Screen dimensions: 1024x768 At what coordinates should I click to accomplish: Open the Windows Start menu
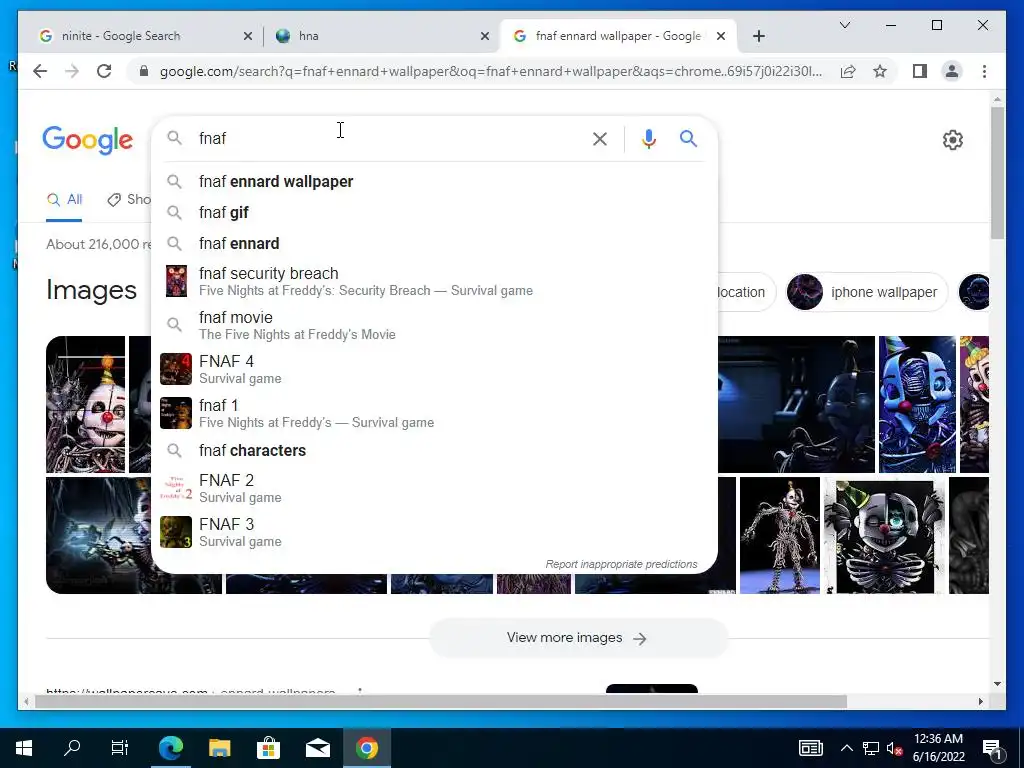click(24, 748)
